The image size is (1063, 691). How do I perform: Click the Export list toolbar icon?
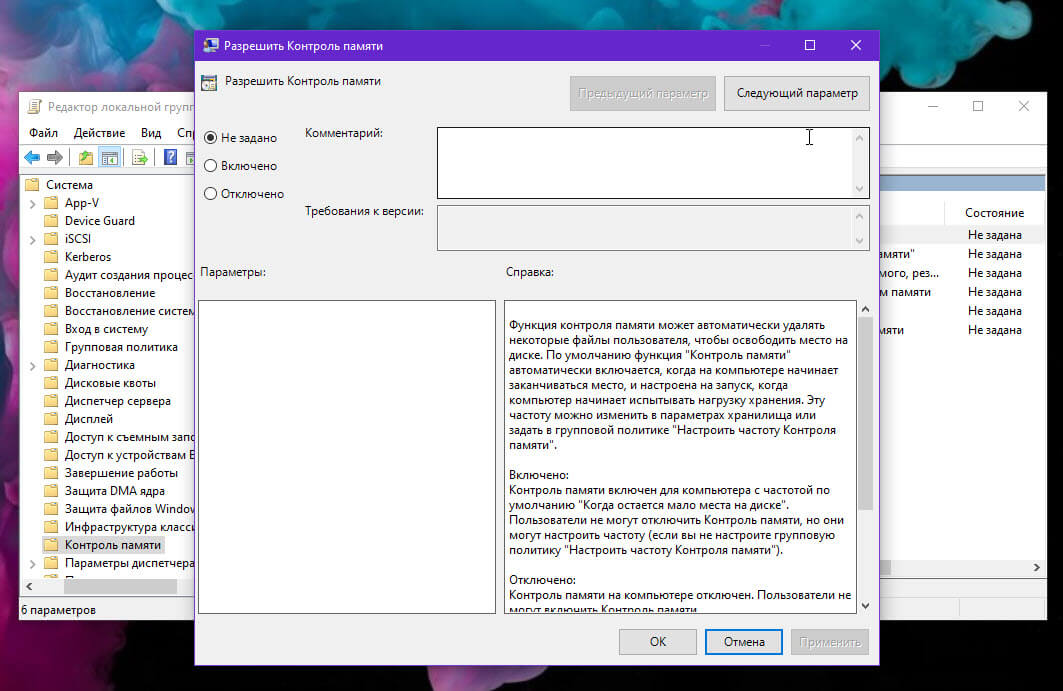click(140, 157)
